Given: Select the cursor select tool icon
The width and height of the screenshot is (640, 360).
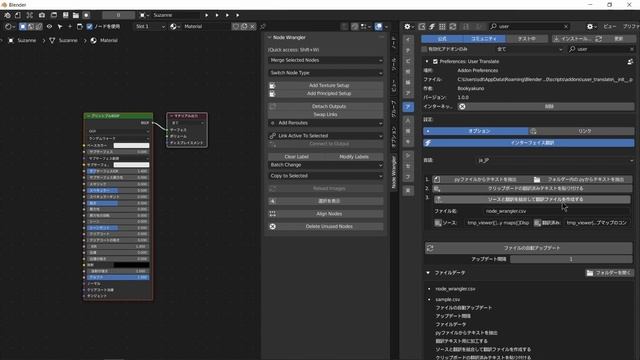Looking at the screenshot, I should pyautogui.click(x=60, y=27).
